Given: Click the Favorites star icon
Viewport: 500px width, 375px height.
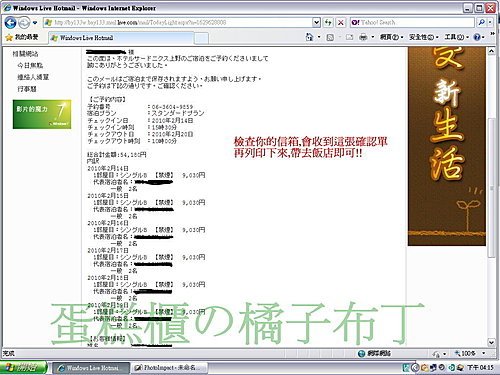Looking at the screenshot, I should coord(9,37).
